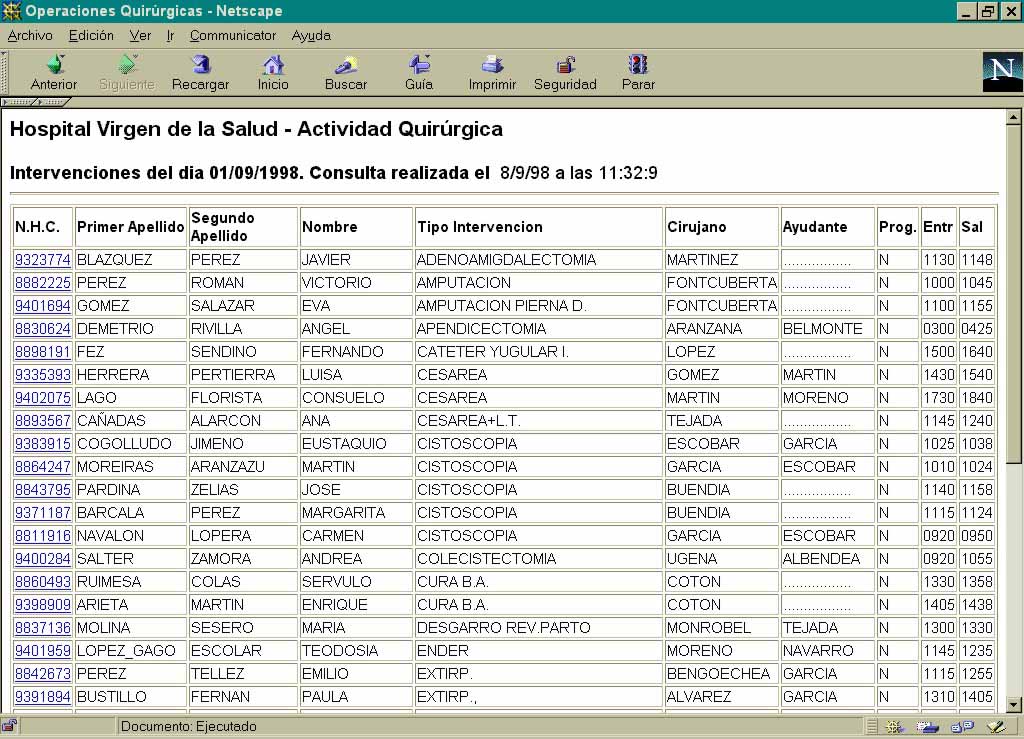Expand the first collapsed toolbar tab
1024x739 pixels.
[x=18, y=102]
